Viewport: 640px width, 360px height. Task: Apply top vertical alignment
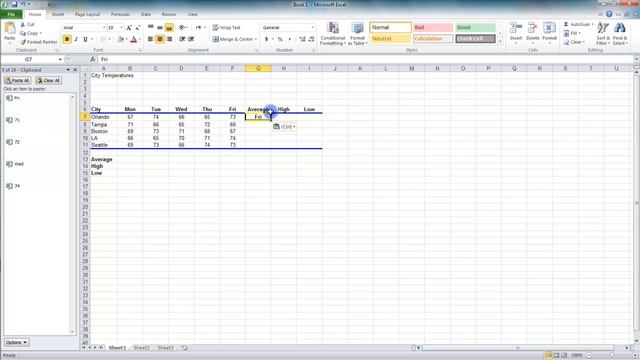[x=151, y=27]
